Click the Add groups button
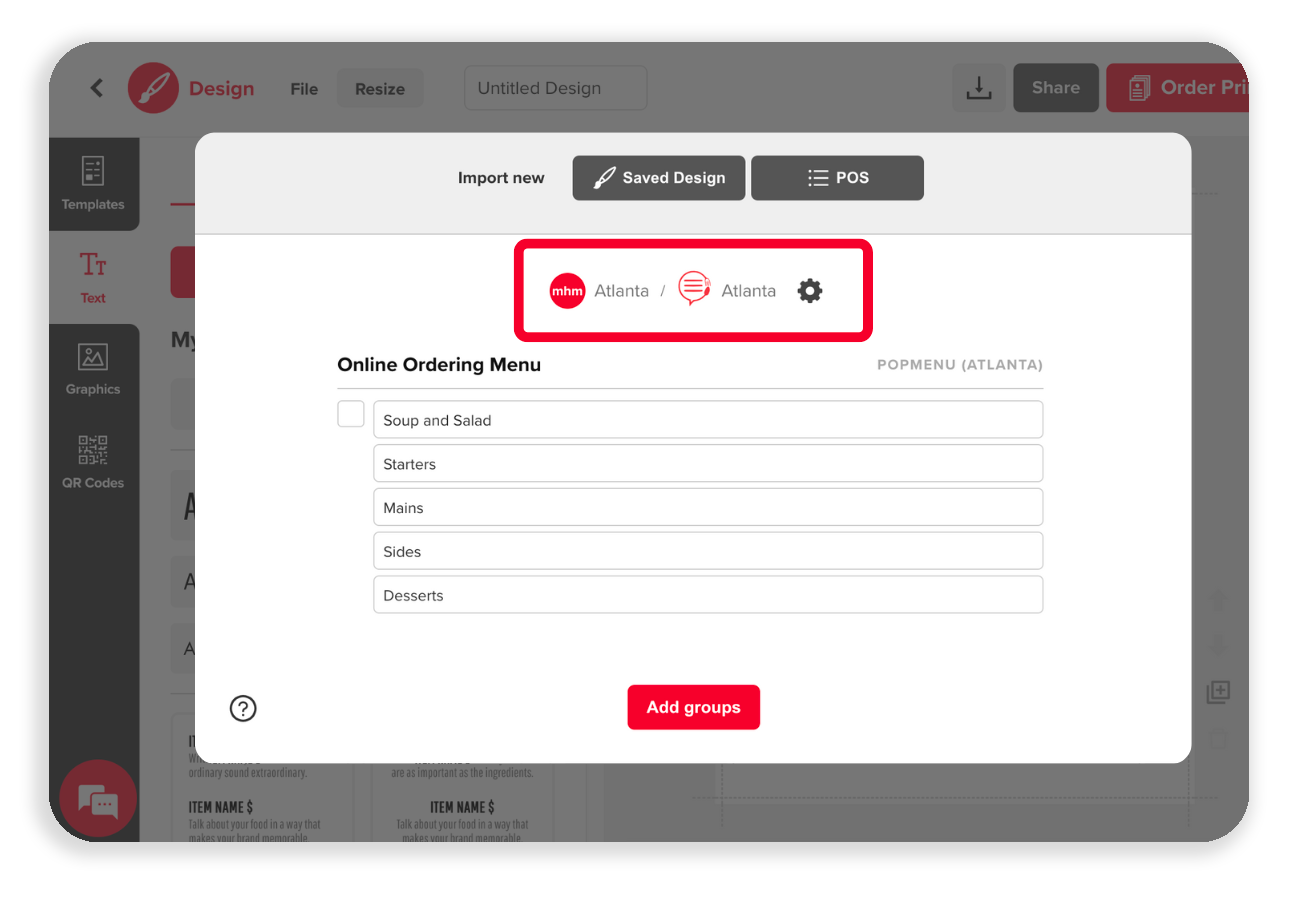The height and width of the screenshot is (900, 1300). [694, 707]
